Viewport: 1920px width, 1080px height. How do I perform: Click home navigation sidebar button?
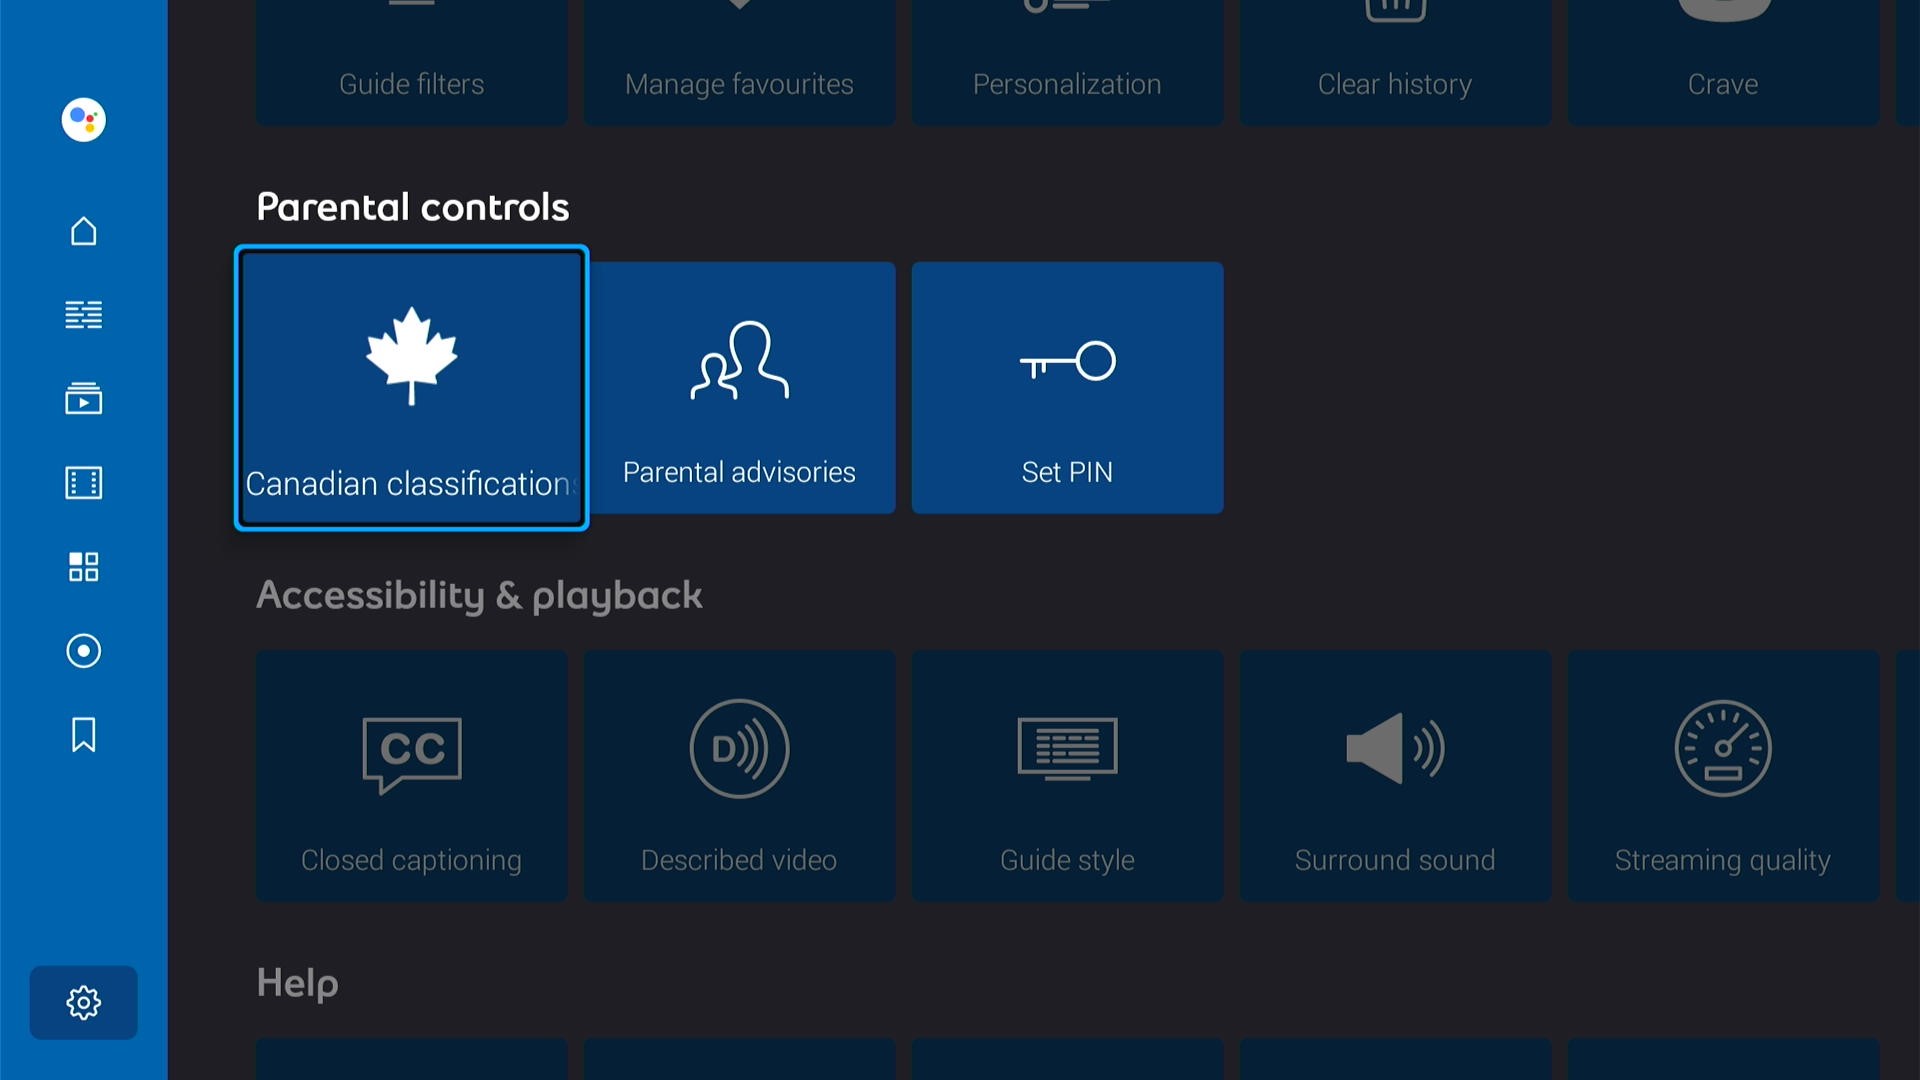coord(83,231)
